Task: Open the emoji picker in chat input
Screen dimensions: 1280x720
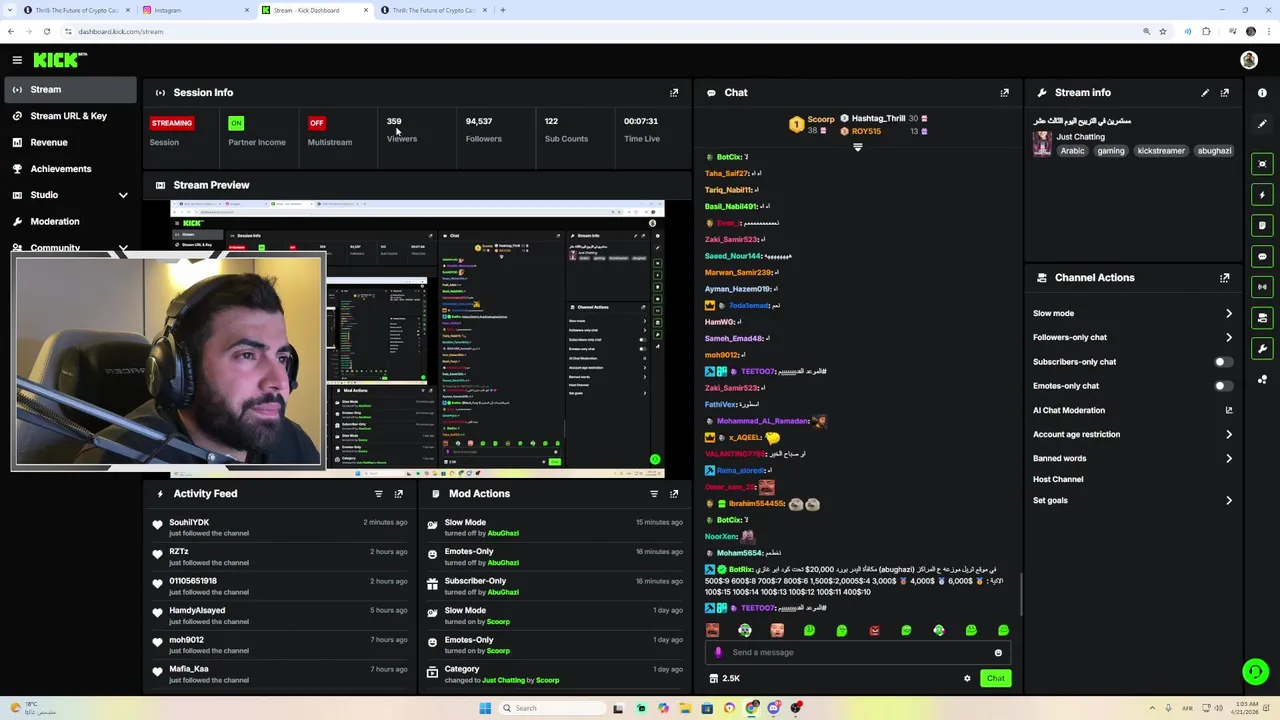Action: pyautogui.click(x=998, y=653)
